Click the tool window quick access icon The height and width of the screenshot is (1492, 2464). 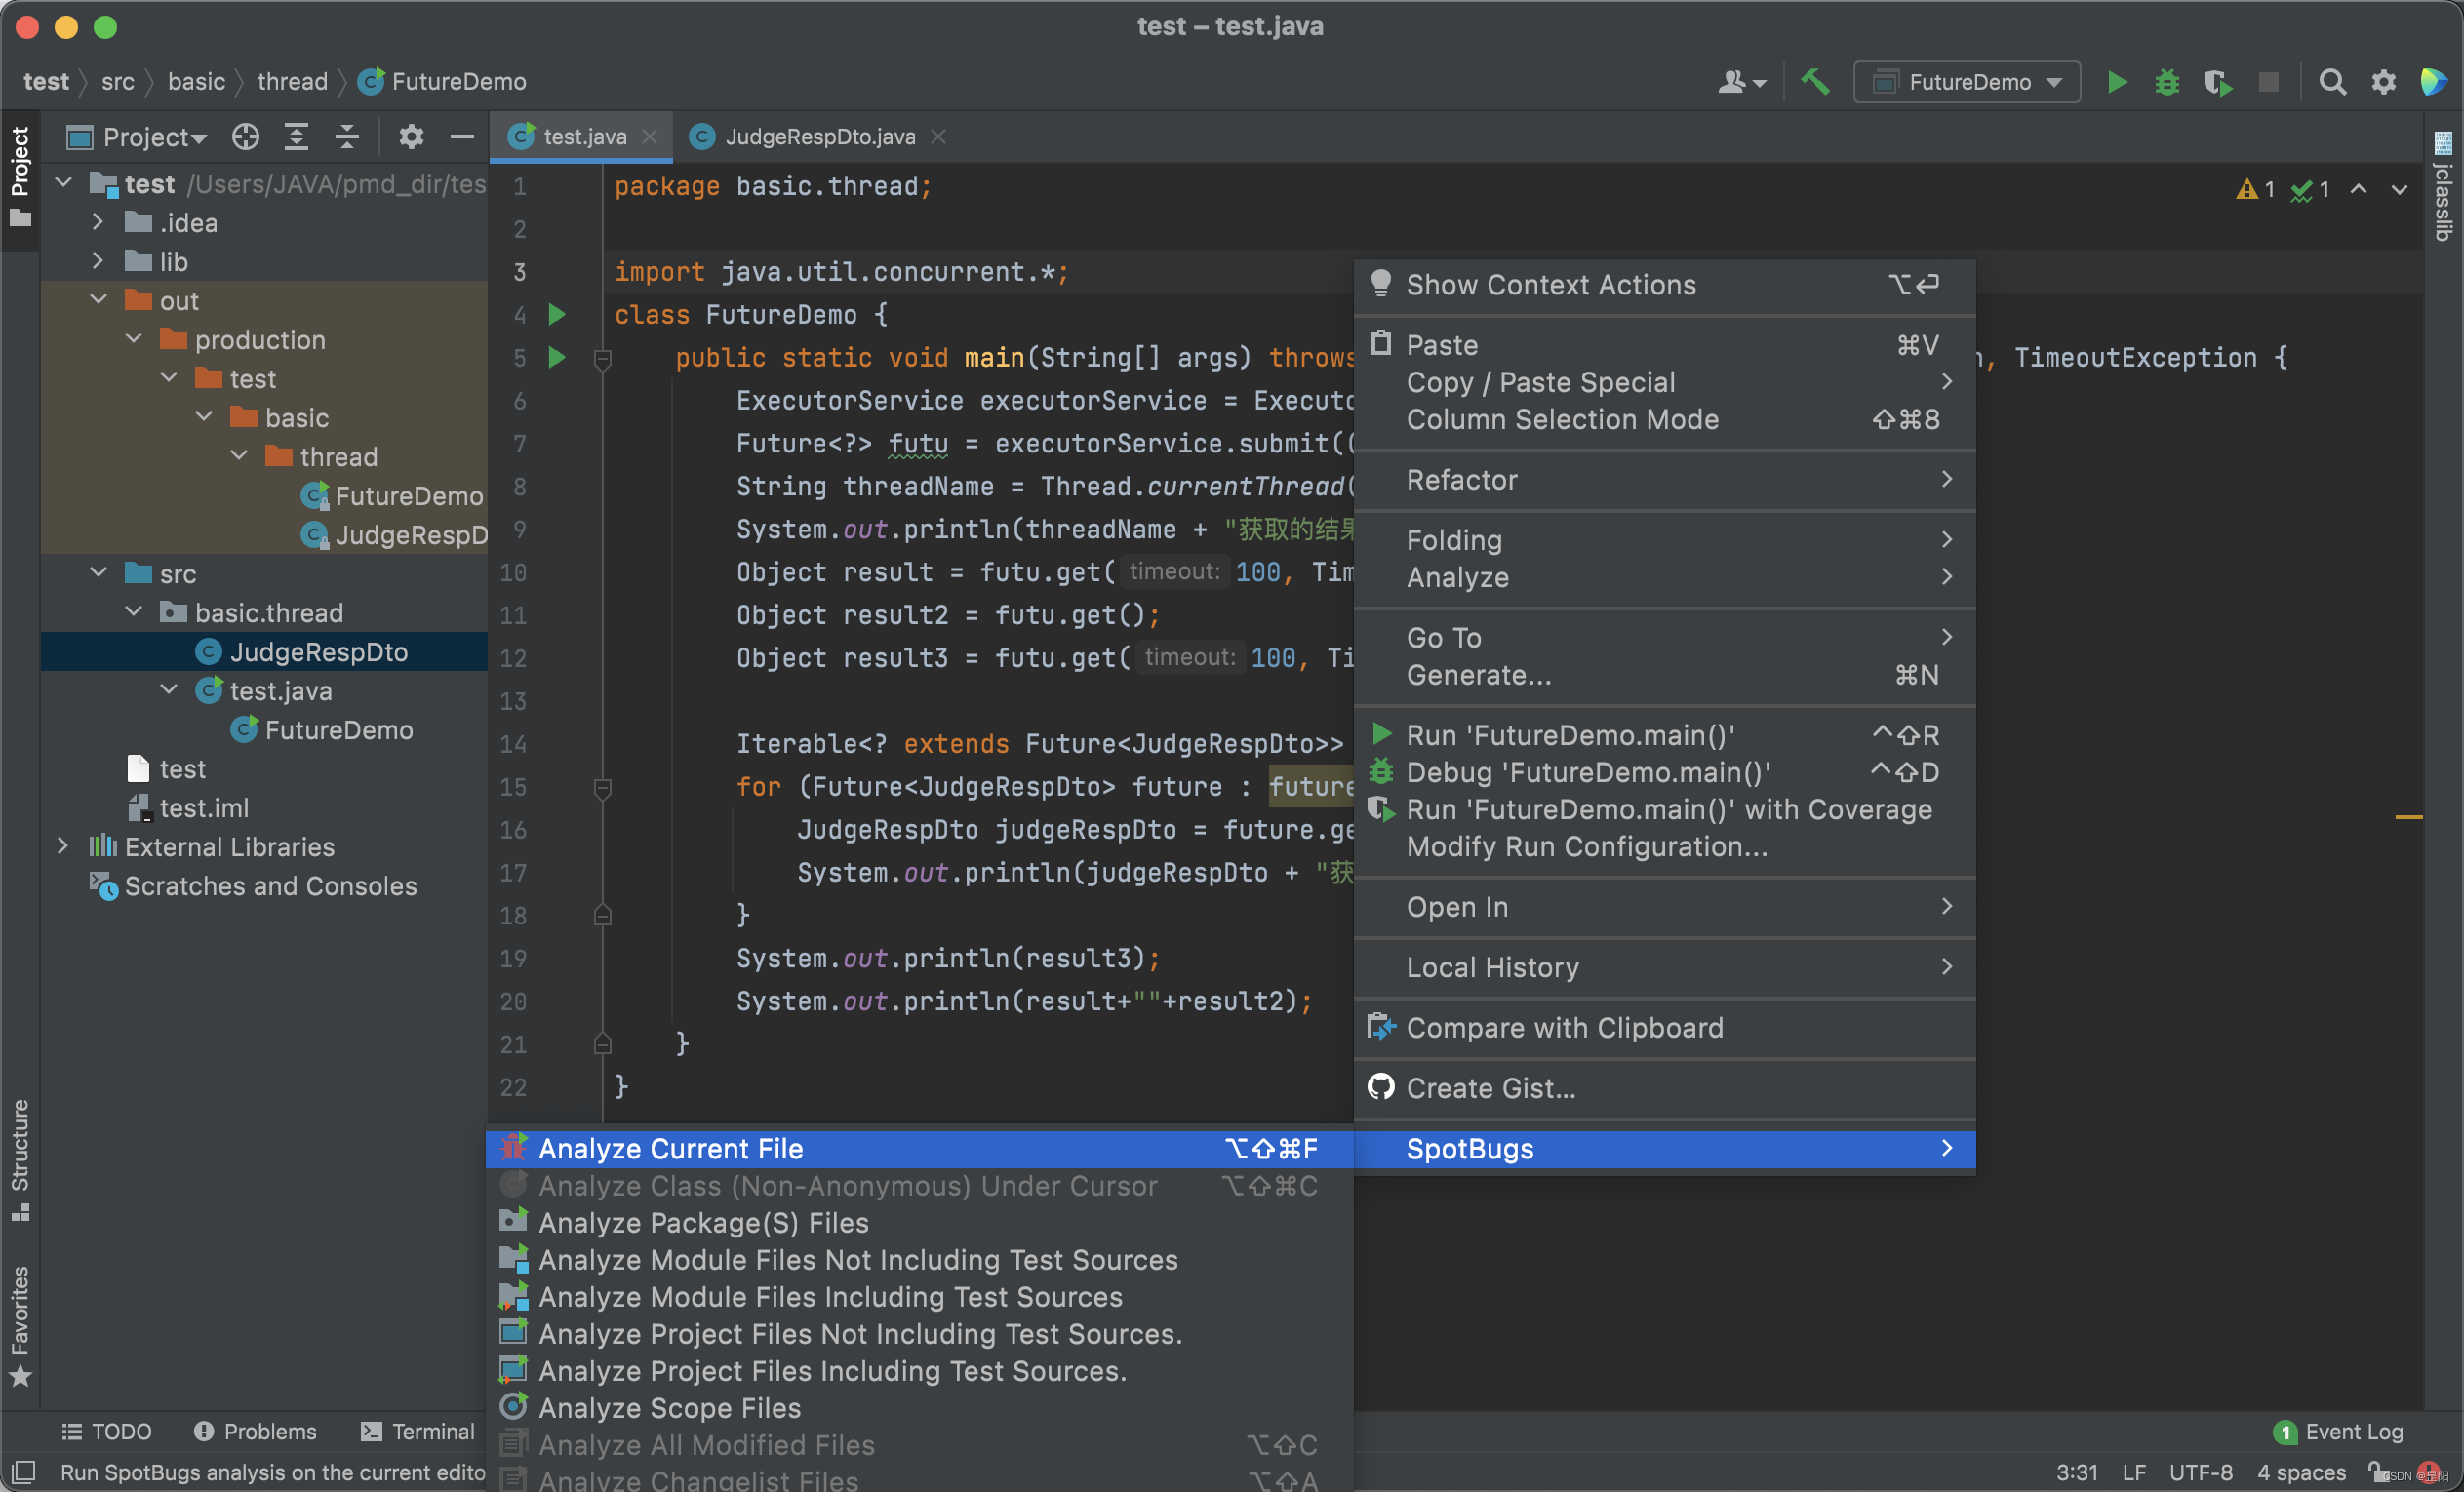click(24, 1472)
